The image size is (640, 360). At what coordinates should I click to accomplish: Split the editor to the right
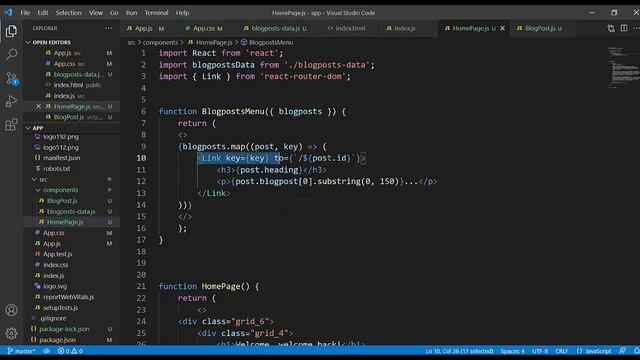tap(624, 28)
